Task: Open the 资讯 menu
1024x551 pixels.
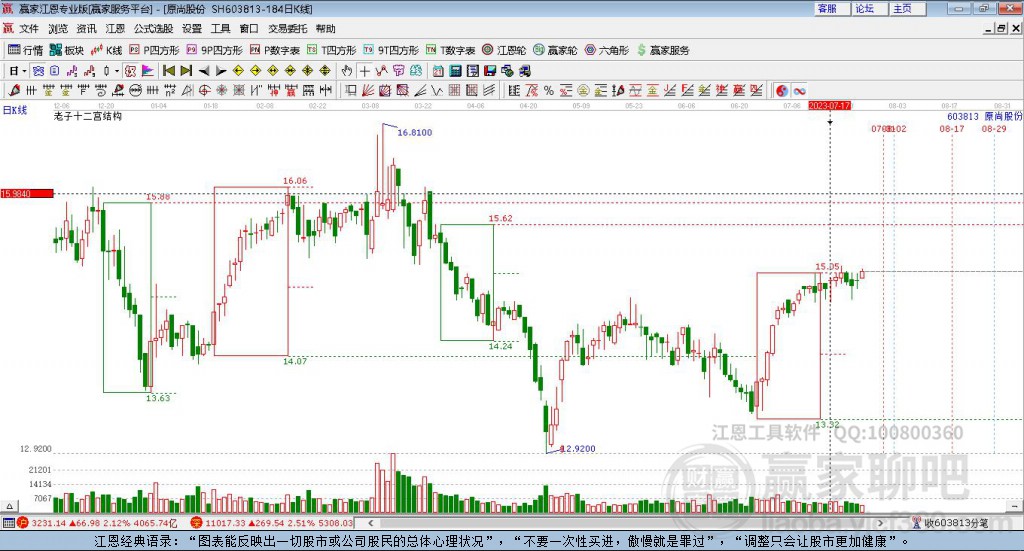Action: coord(86,29)
